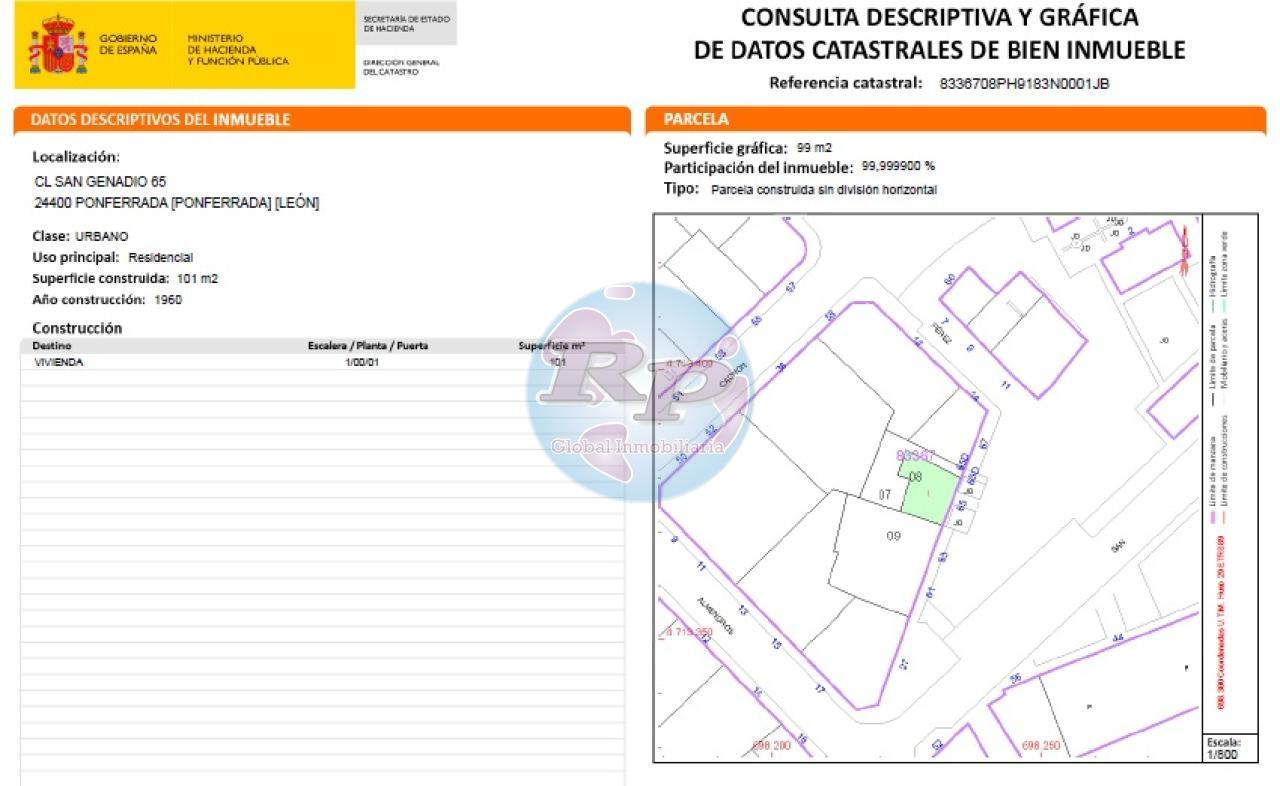Click the Almendros street label on the map
The height and width of the screenshot is (786, 1280).
[716, 616]
